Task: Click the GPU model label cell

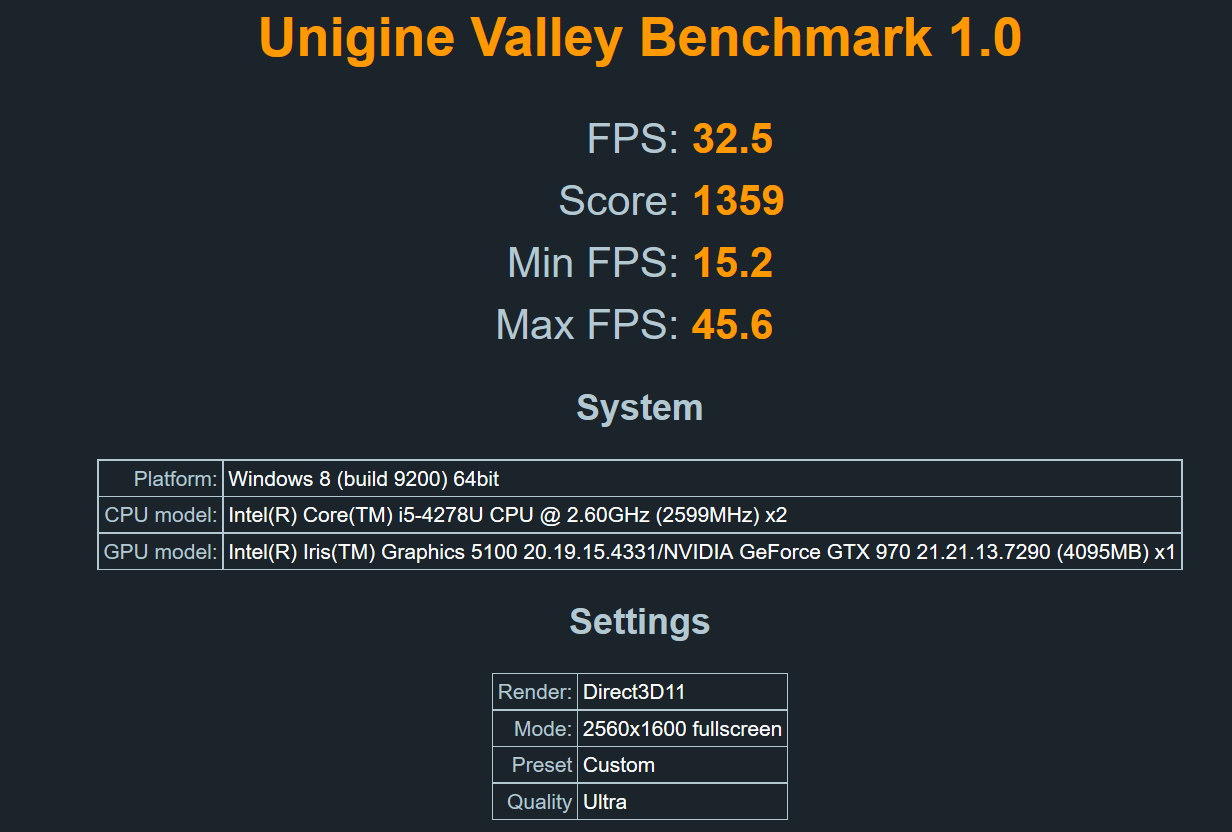Action: pos(161,551)
